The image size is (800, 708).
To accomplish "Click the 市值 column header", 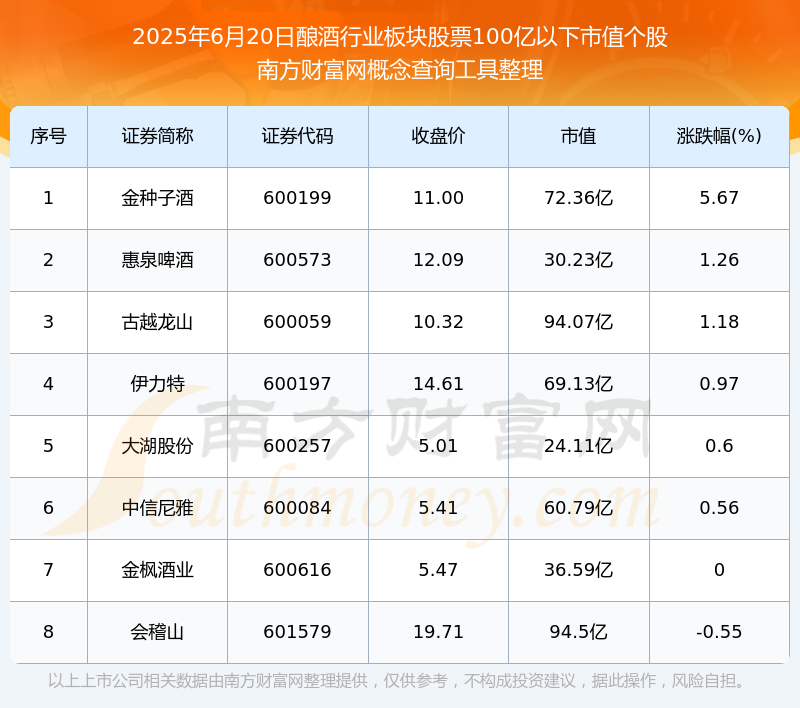I will (x=579, y=136).
